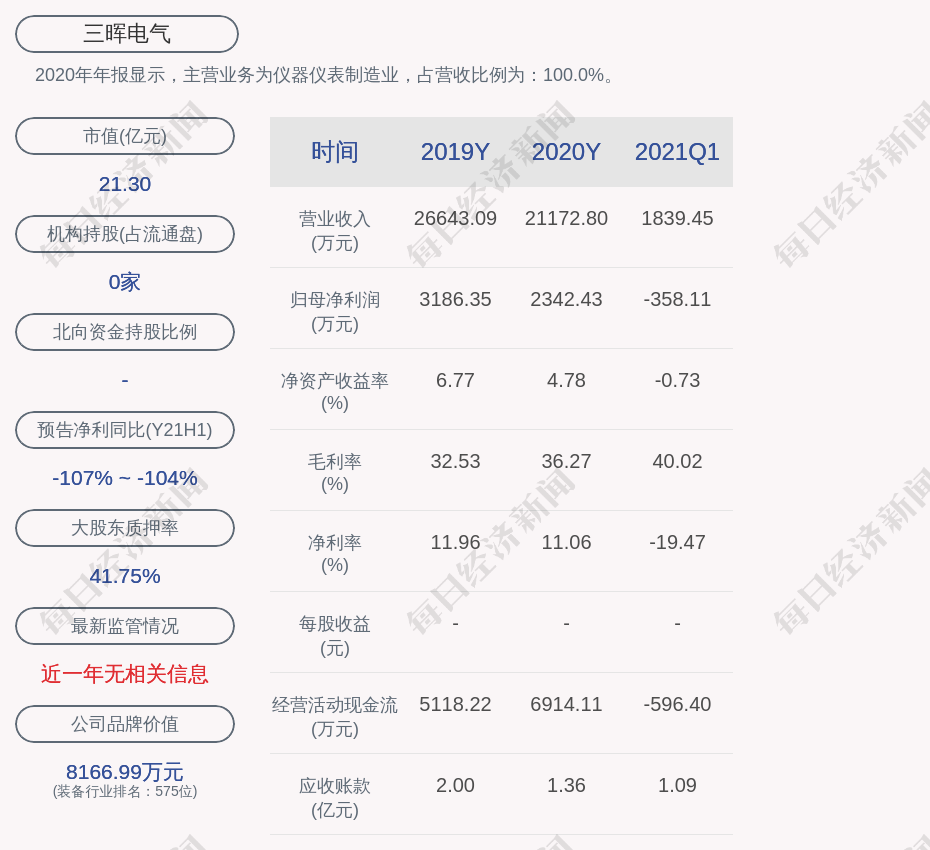The width and height of the screenshot is (930, 850).
Task: Select the 机构持股(占流通盘) badge
Action: [x=125, y=234]
